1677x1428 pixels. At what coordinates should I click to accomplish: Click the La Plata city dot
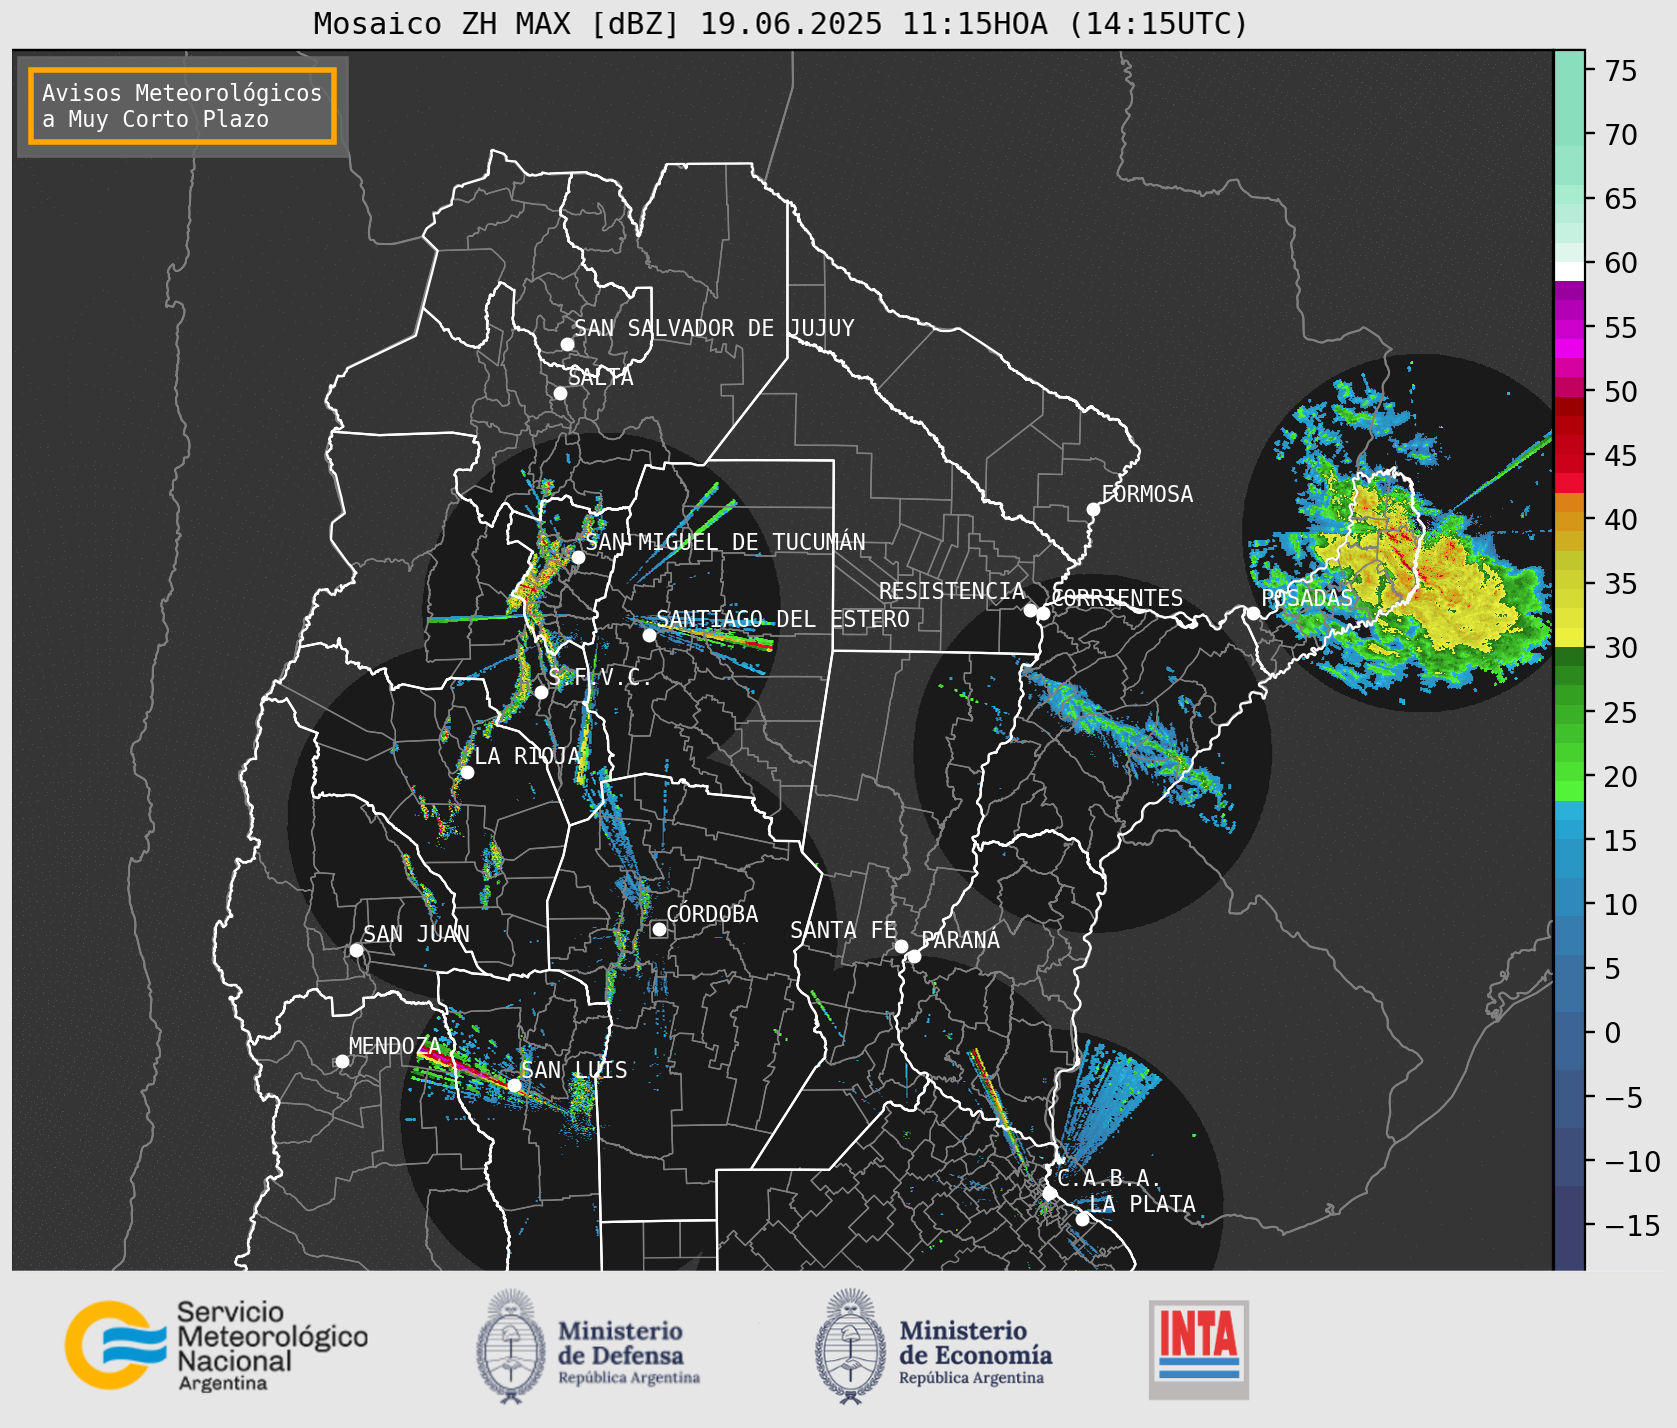tap(1082, 1219)
